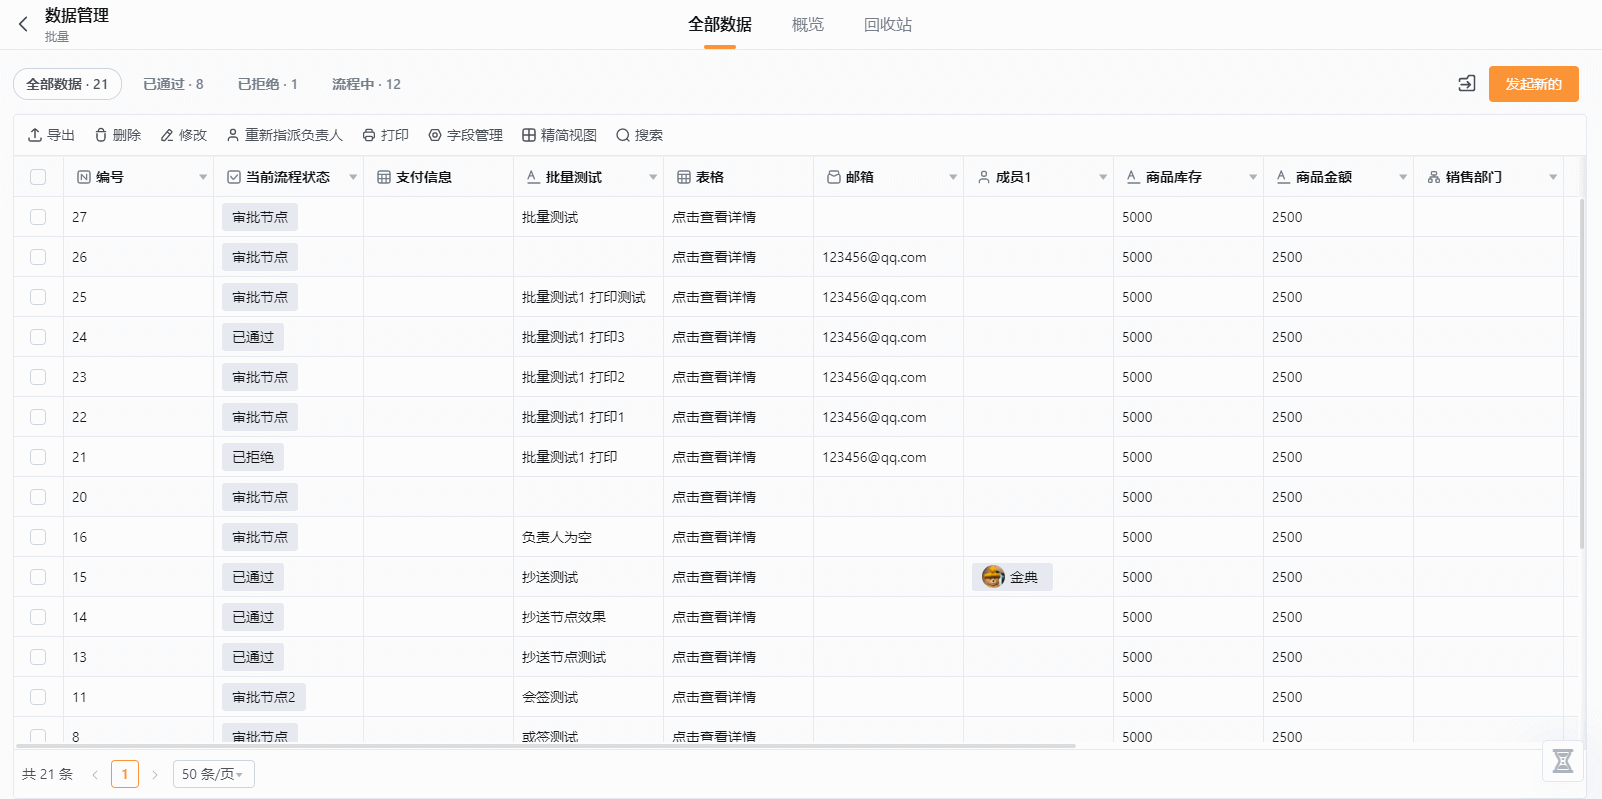Click the 表格 column header
Viewport: 1602px width, 799px height.
point(738,177)
